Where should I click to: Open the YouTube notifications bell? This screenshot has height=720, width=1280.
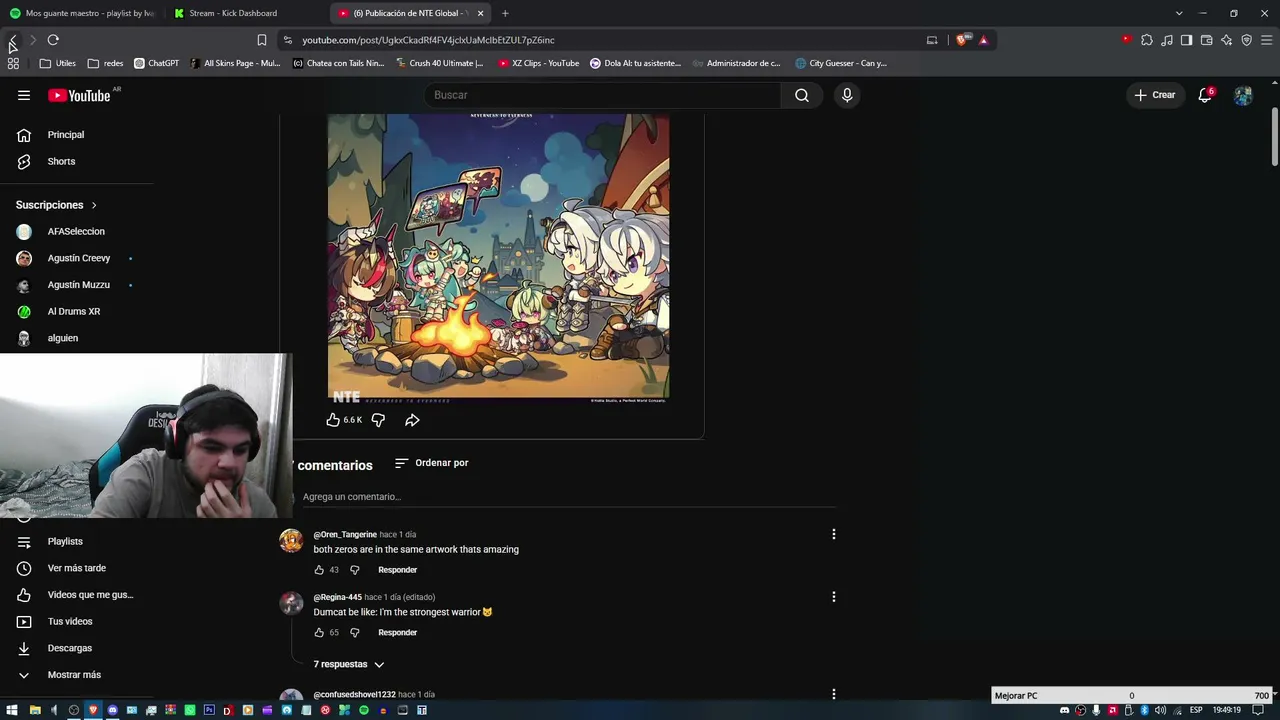point(1205,95)
